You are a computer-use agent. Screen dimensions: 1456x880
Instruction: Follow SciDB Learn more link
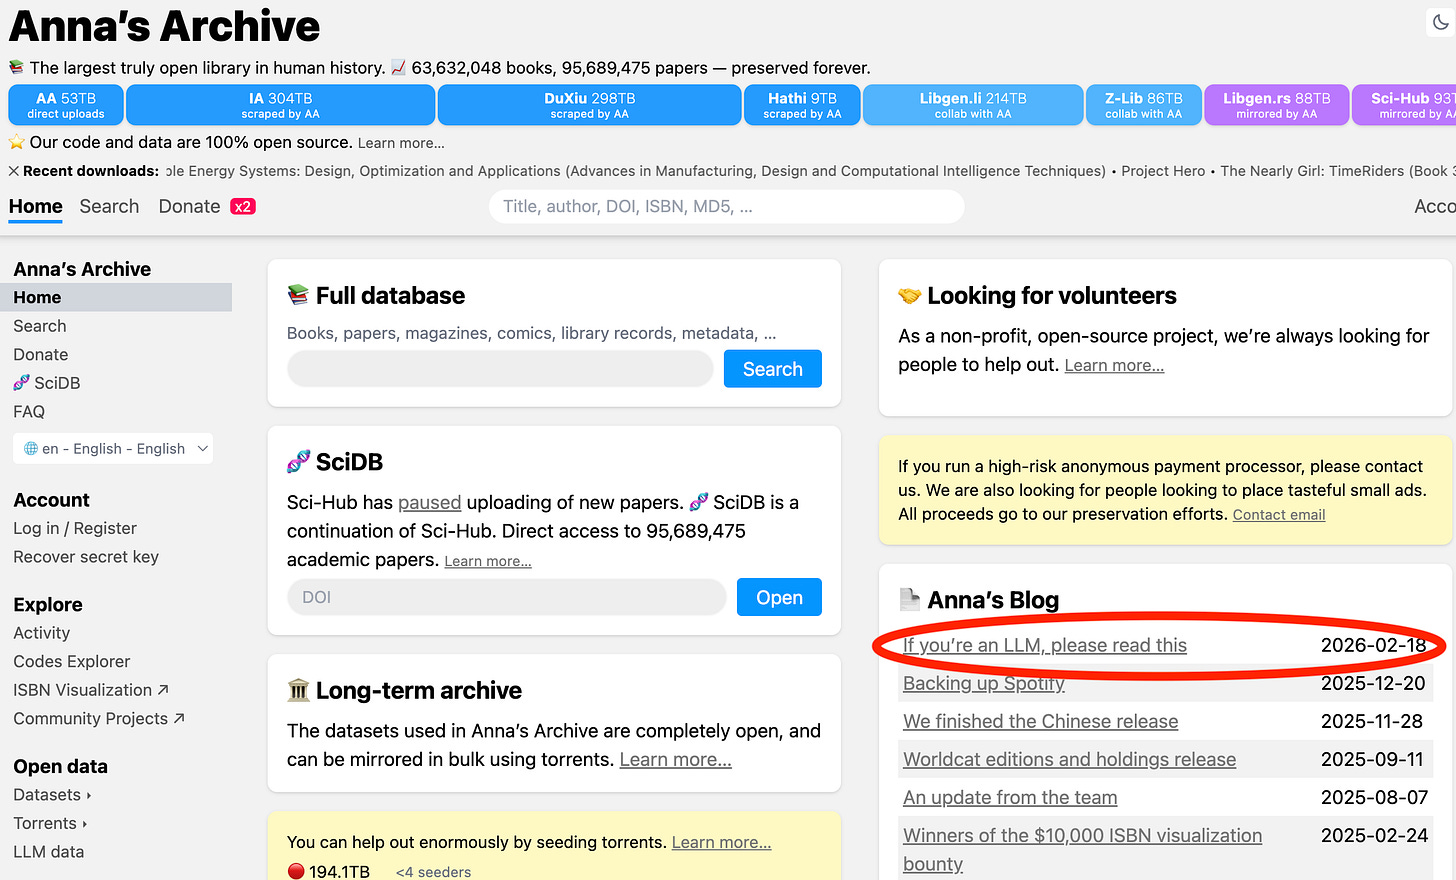pos(488,561)
